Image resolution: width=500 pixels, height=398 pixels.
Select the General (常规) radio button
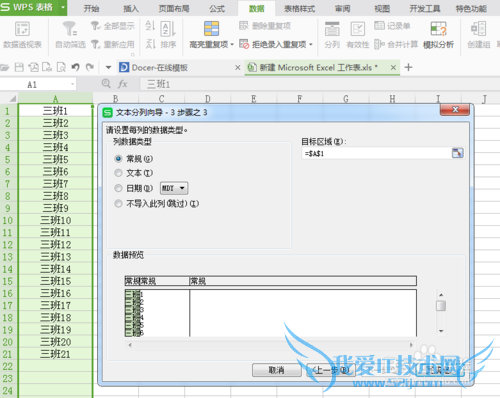click(x=118, y=159)
